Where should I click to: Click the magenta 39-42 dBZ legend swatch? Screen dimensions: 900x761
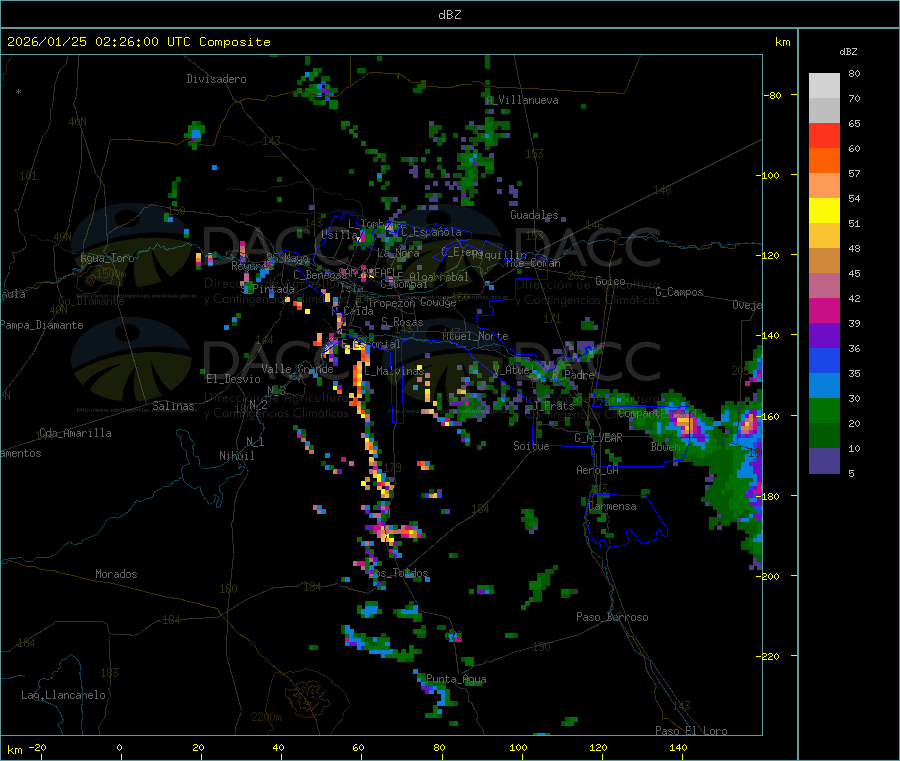click(x=824, y=310)
